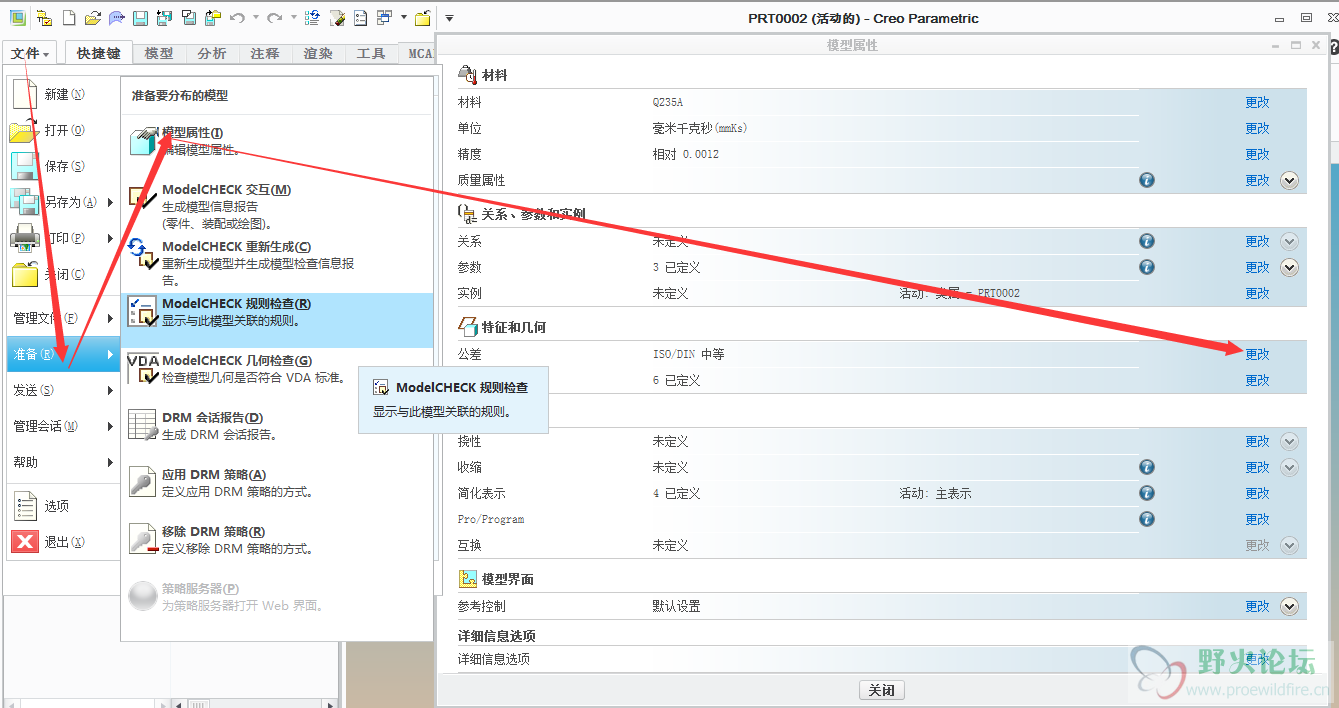Expand the 管理文件 submenu arrow

pyautogui.click(x=110, y=318)
